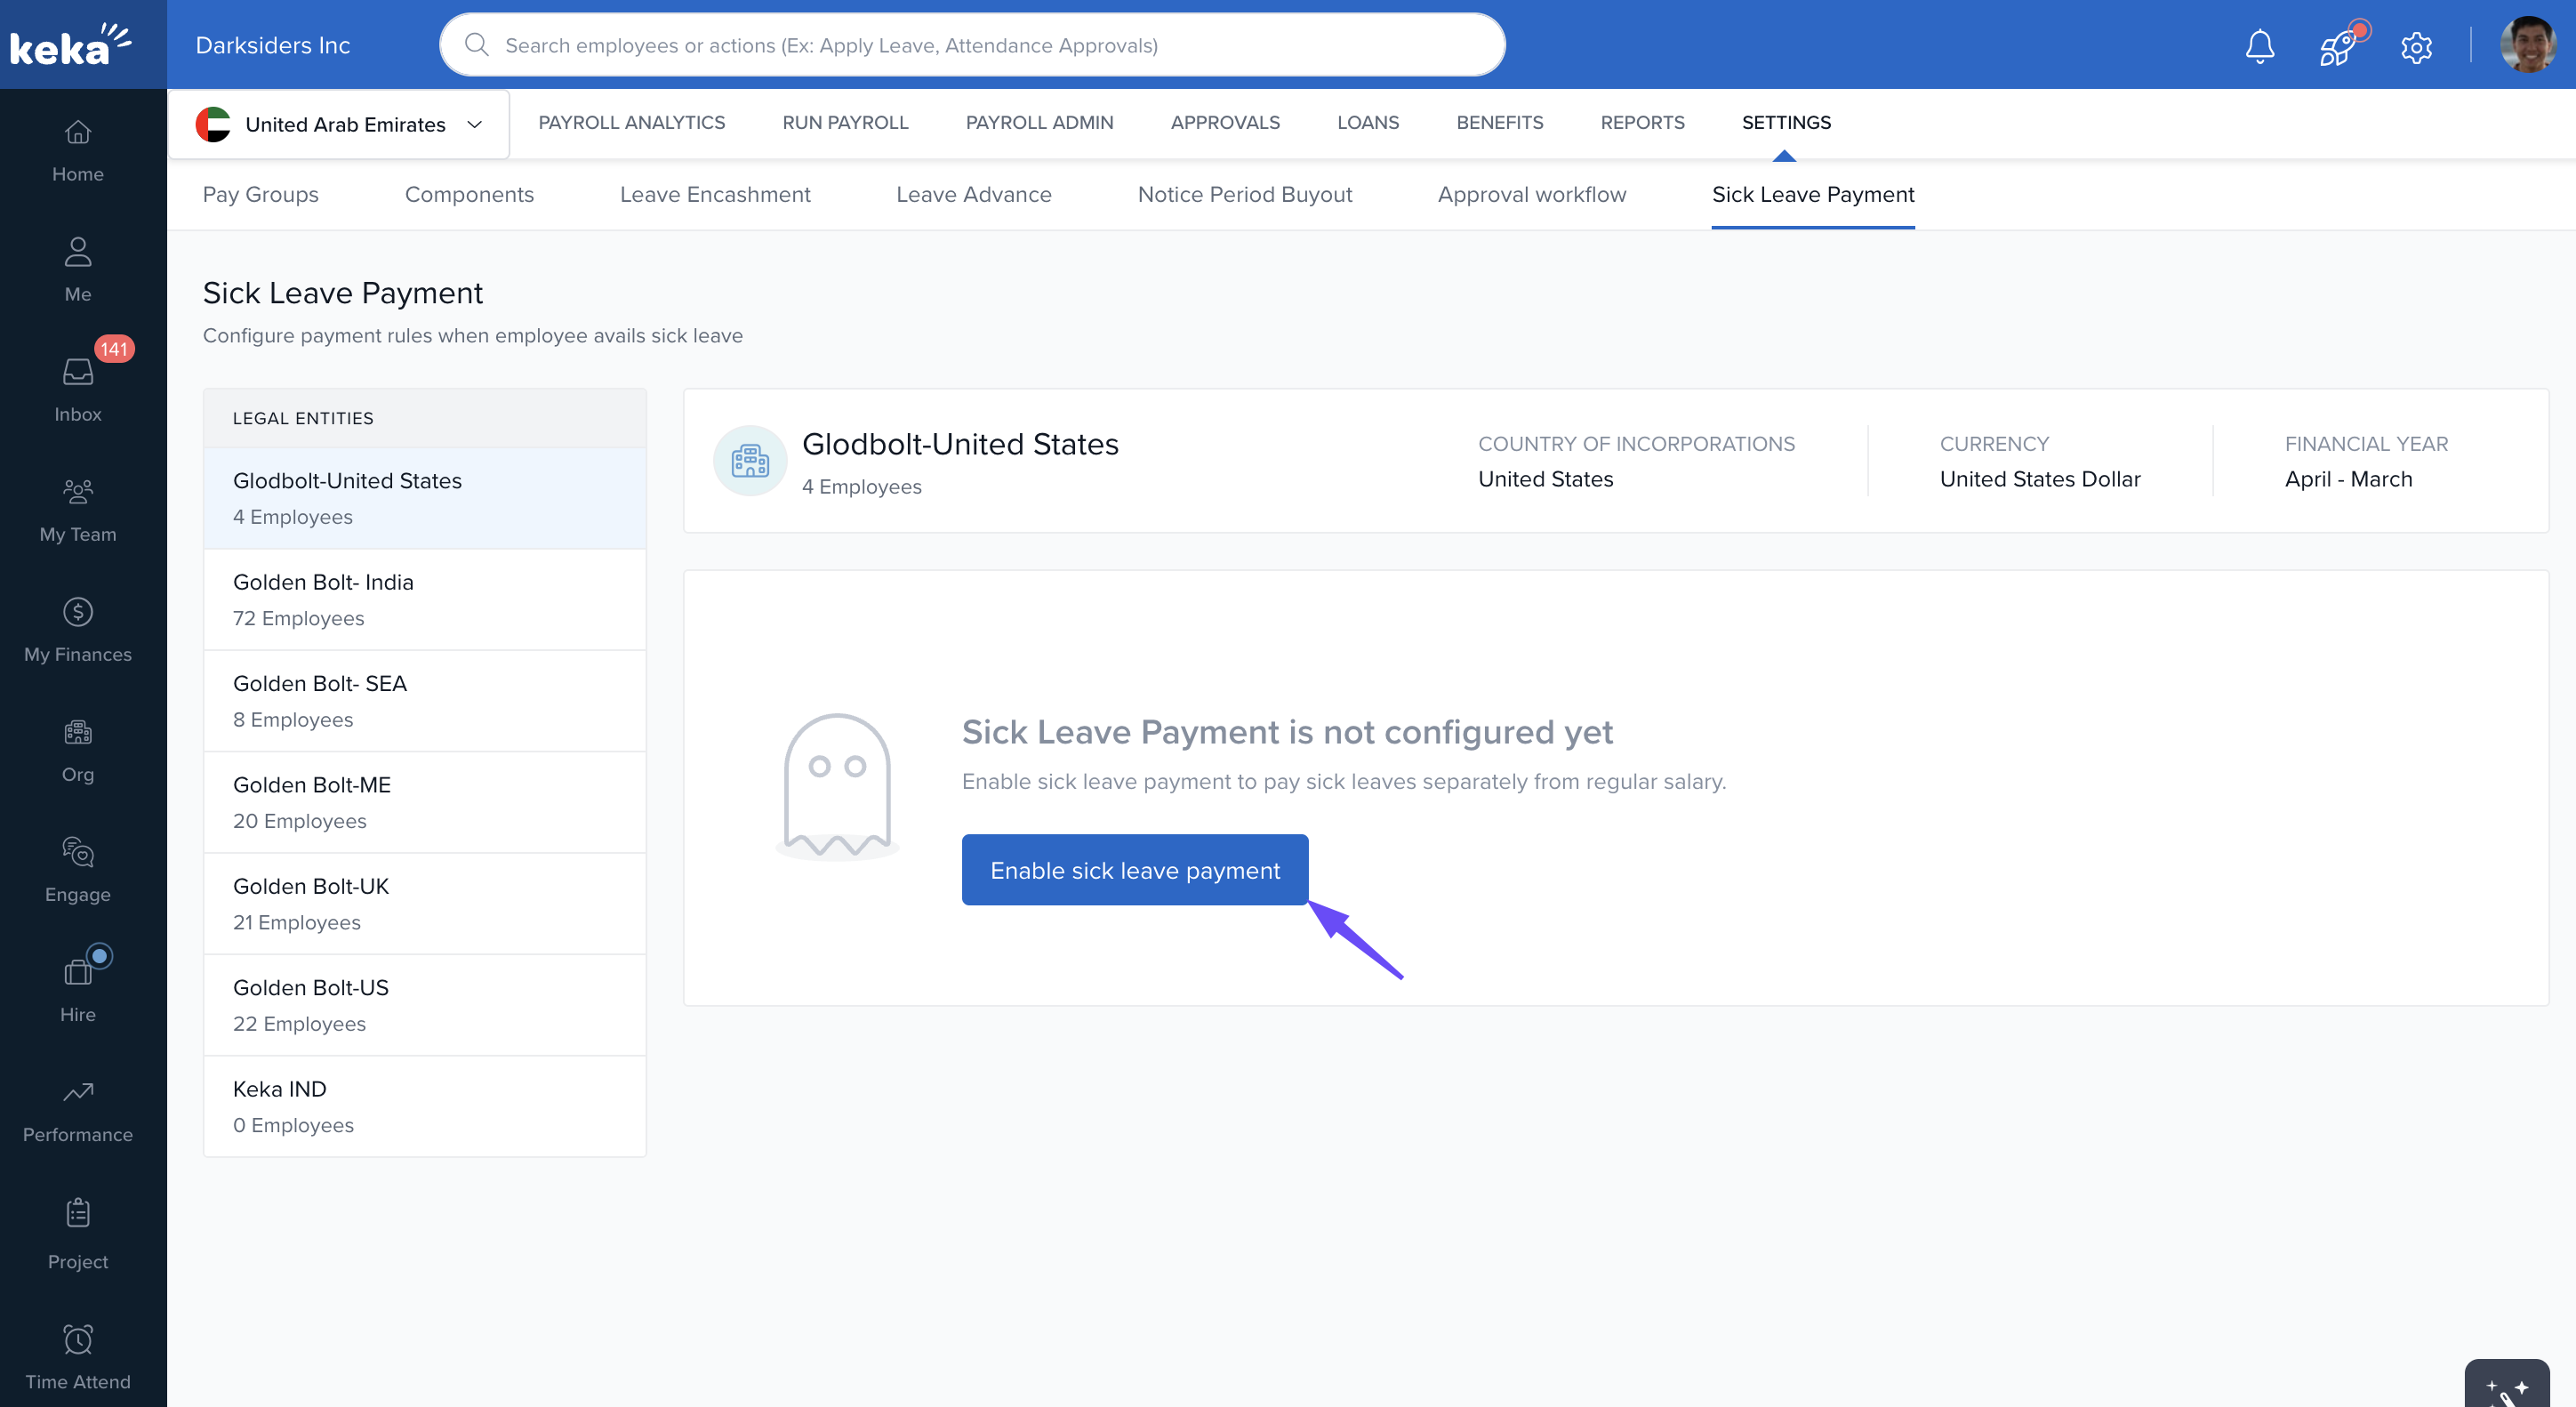Screen dimensions: 2576x1407
Task: Click Enable sick leave payment button
Action: (x=1134, y=869)
